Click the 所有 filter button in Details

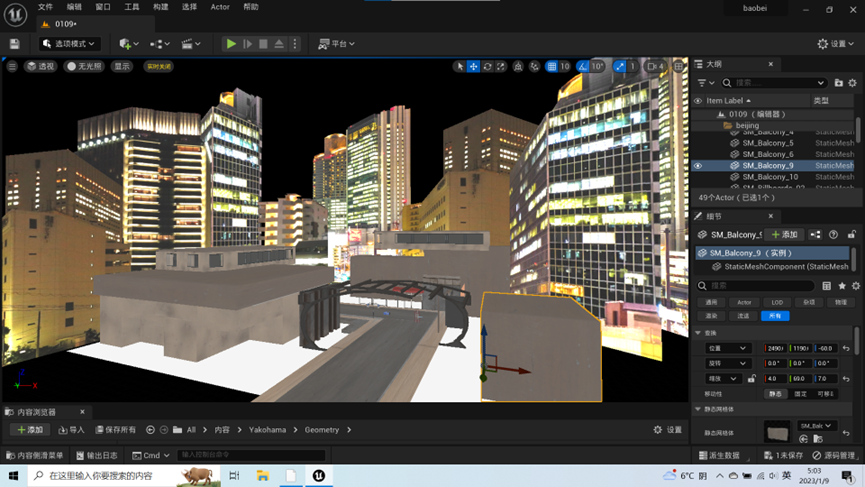tap(775, 316)
